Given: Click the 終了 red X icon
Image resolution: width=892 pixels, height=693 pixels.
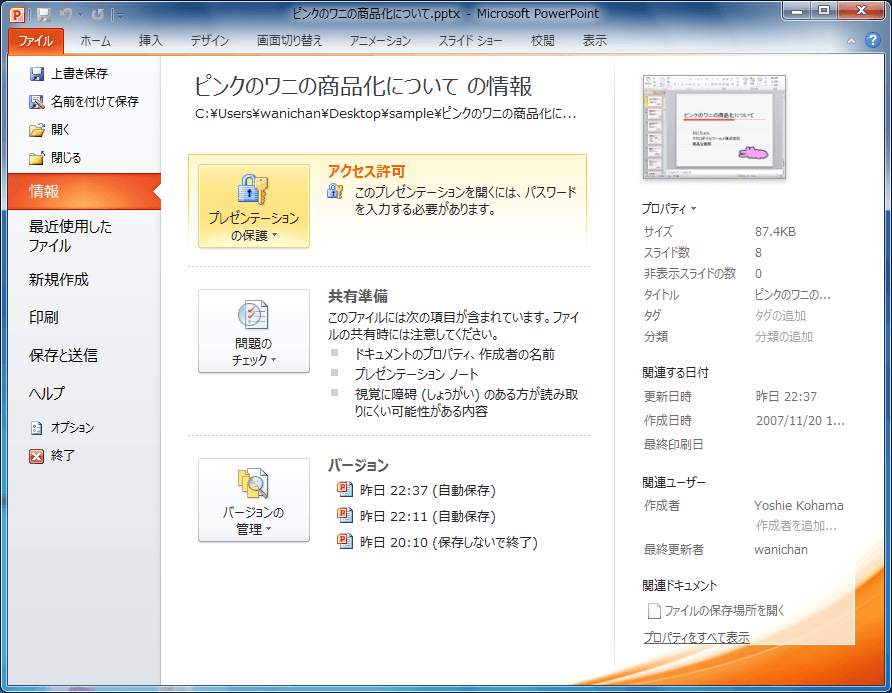Looking at the screenshot, I should (x=36, y=456).
